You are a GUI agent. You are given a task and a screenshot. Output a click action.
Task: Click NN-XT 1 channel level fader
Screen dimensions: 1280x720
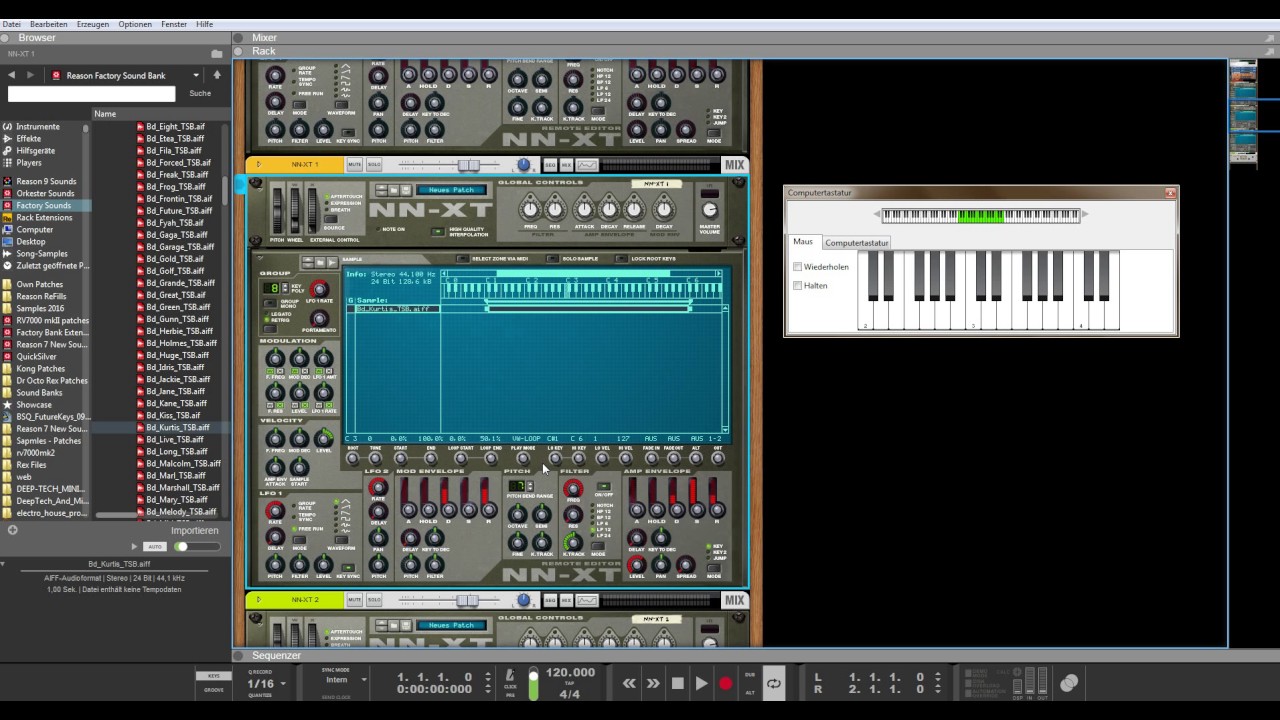[x=468, y=165]
